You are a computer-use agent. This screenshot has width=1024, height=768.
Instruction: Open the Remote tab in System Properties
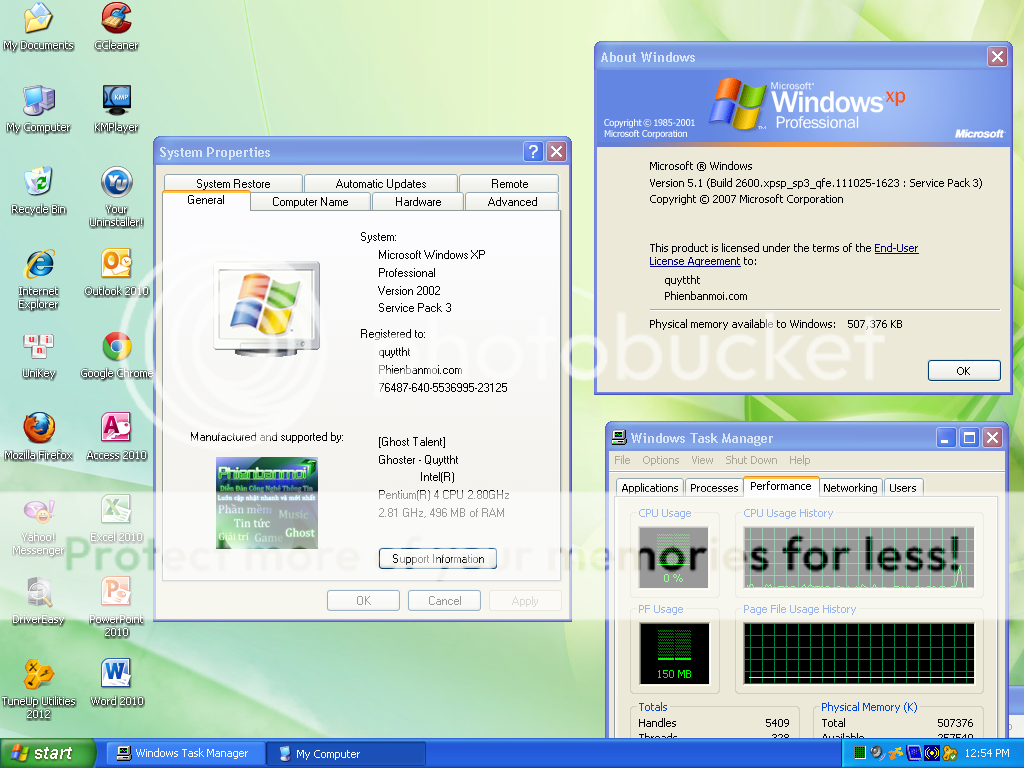(x=509, y=184)
